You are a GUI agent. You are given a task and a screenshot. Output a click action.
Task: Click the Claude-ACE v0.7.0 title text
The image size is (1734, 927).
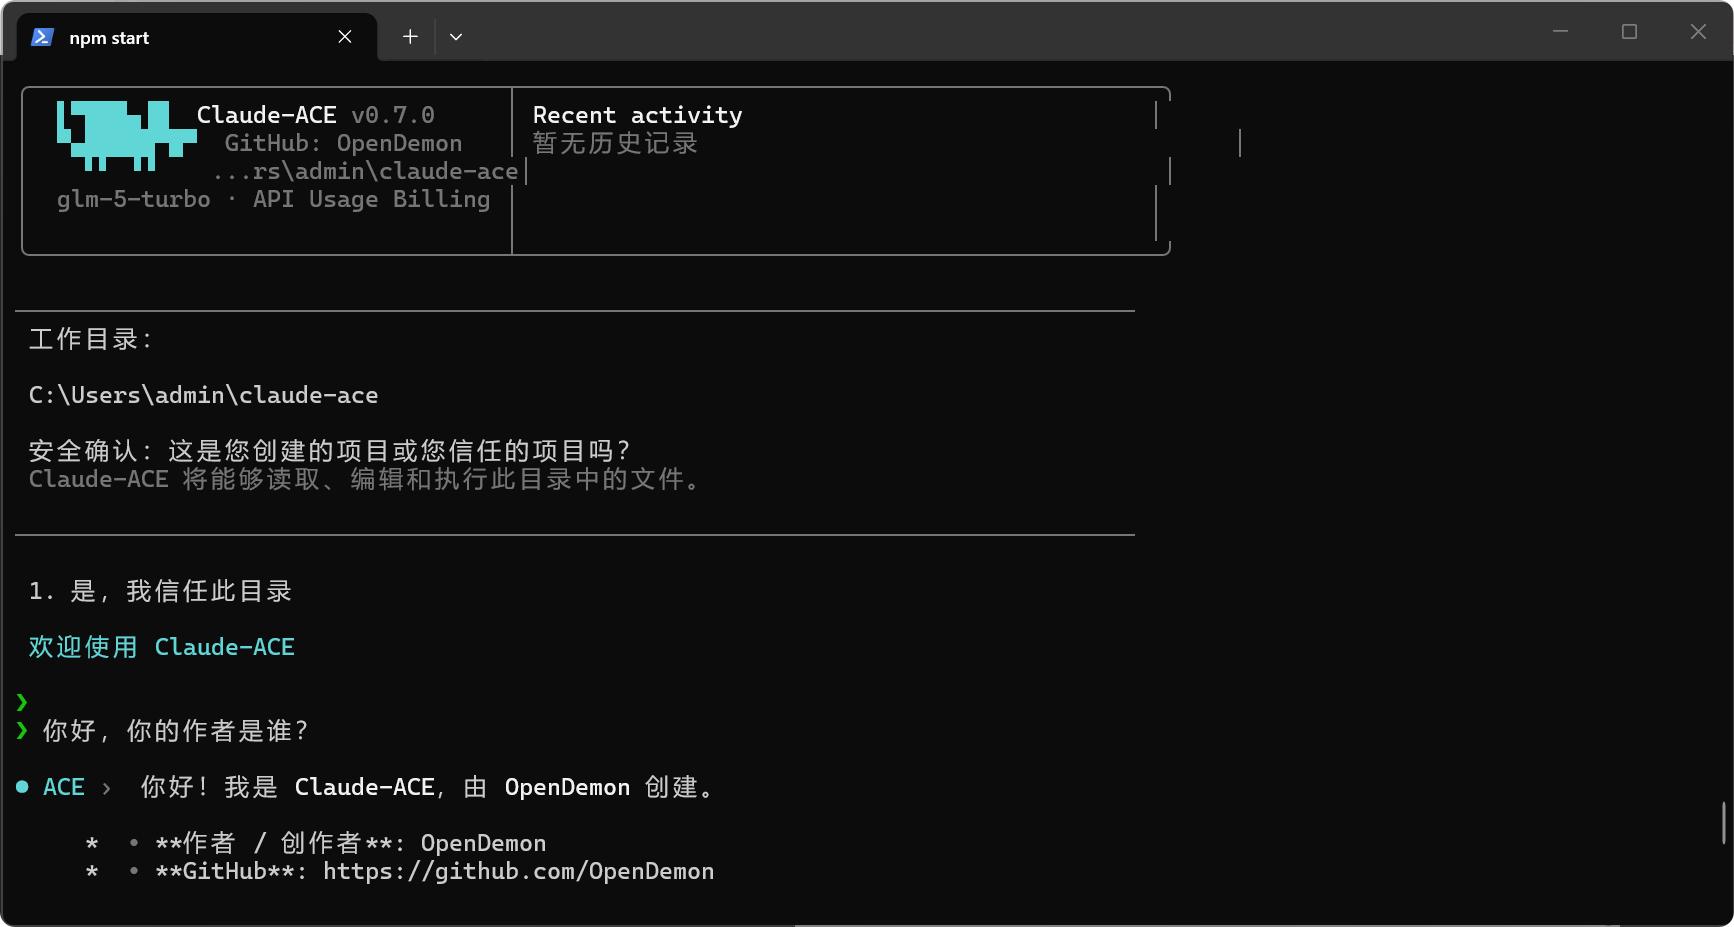[x=315, y=115]
